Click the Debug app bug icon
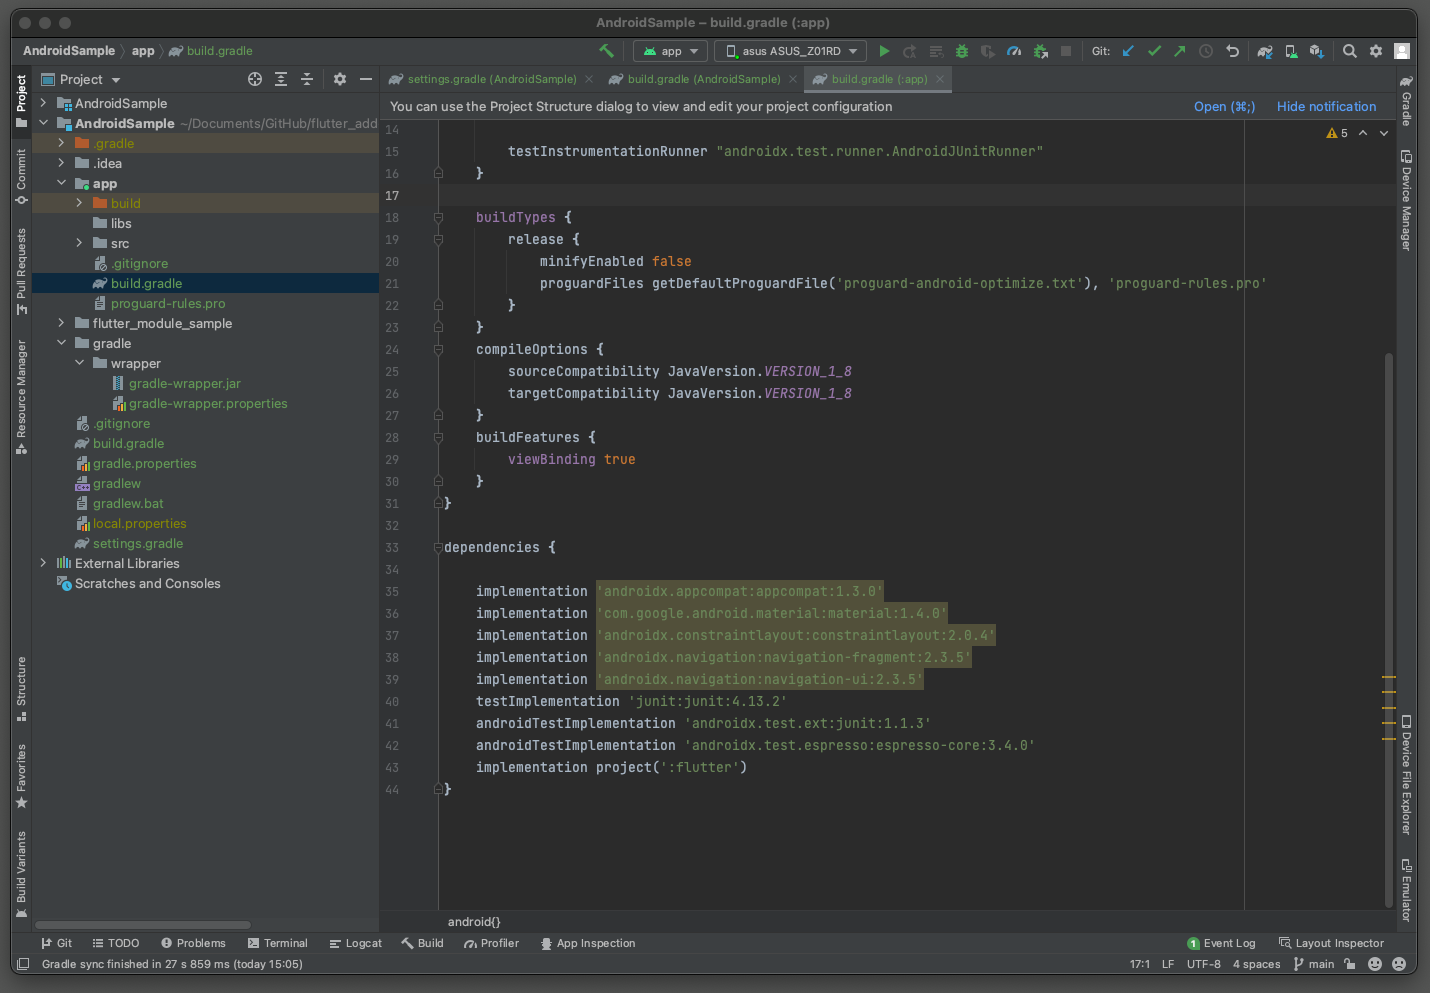Screen dimensions: 1430x993 click(x=962, y=51)
